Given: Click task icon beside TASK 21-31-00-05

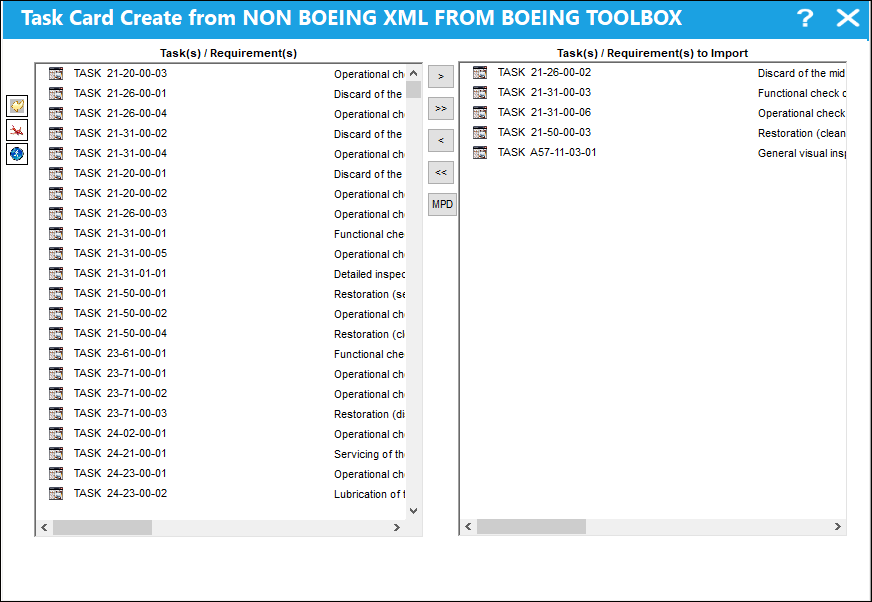Looking at the screenshot, I should click(56, 254).
